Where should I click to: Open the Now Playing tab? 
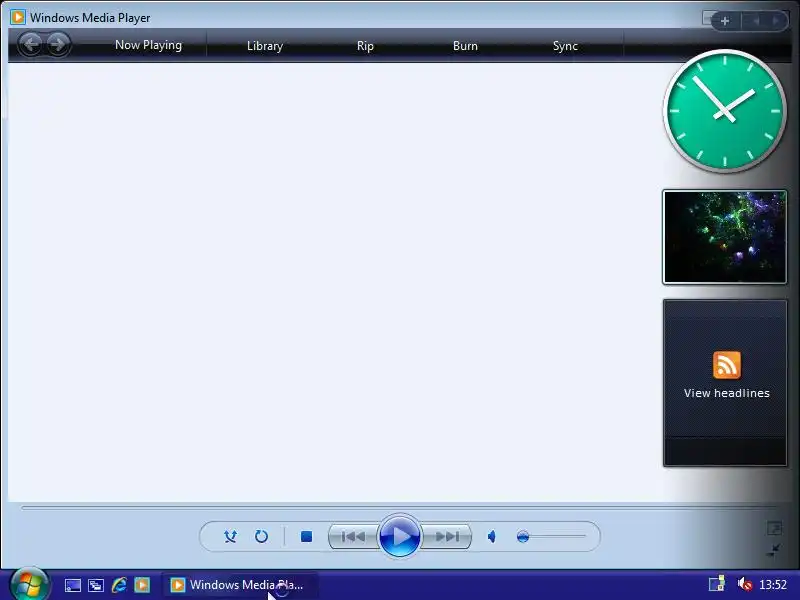[148, 45]
